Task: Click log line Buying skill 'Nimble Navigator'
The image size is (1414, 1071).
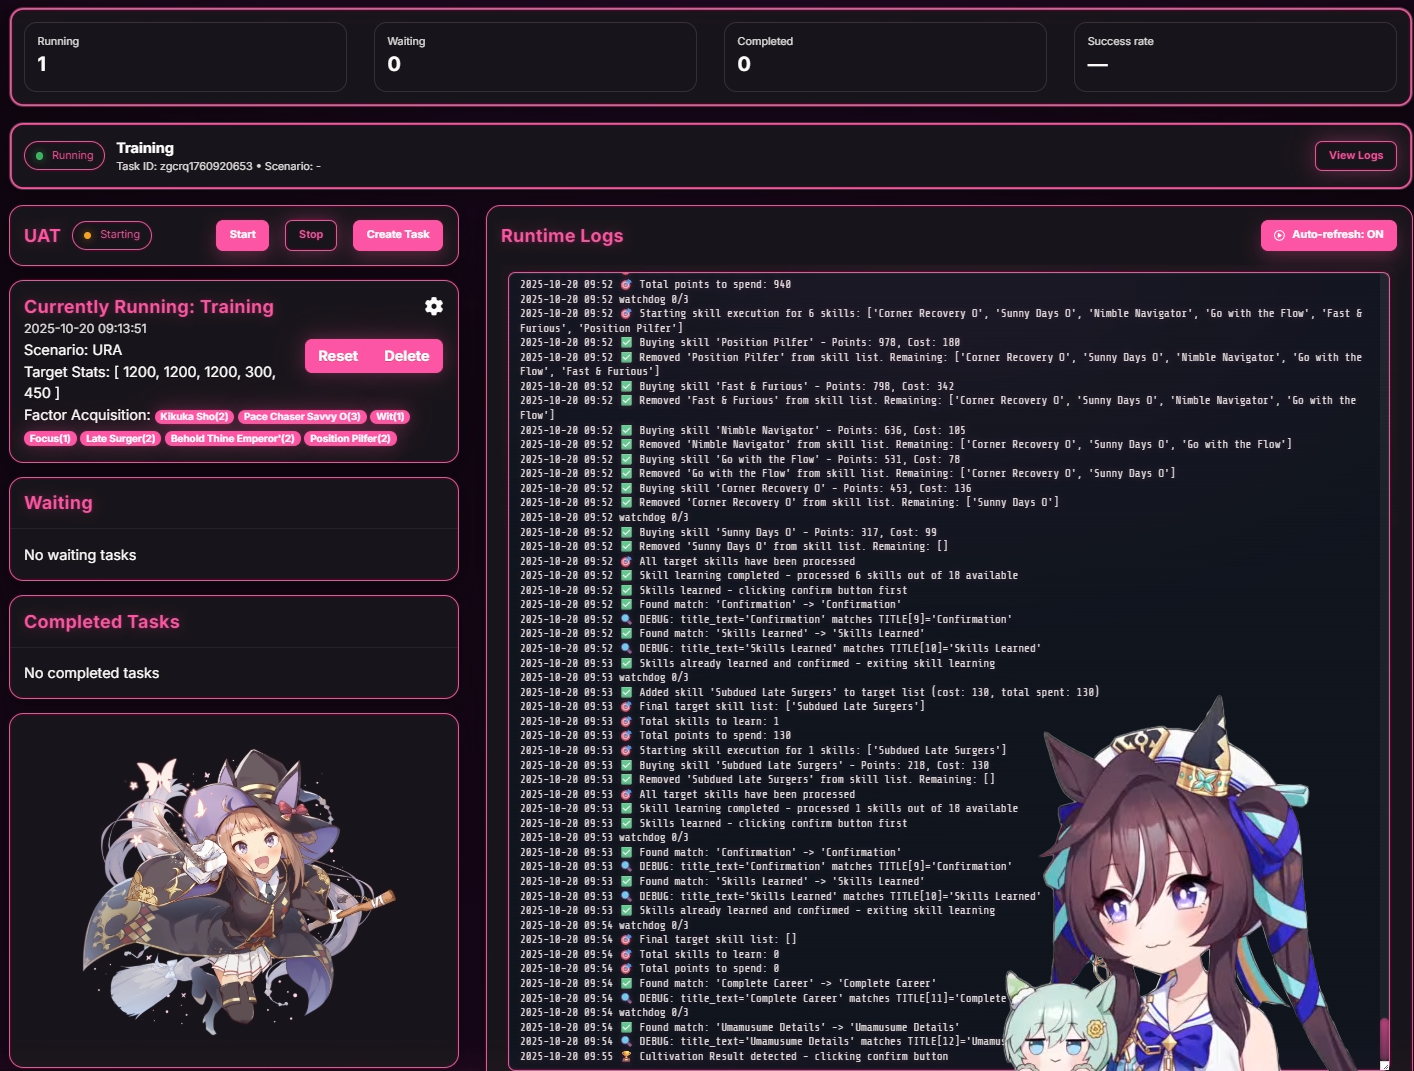Action: click(743, 431)
